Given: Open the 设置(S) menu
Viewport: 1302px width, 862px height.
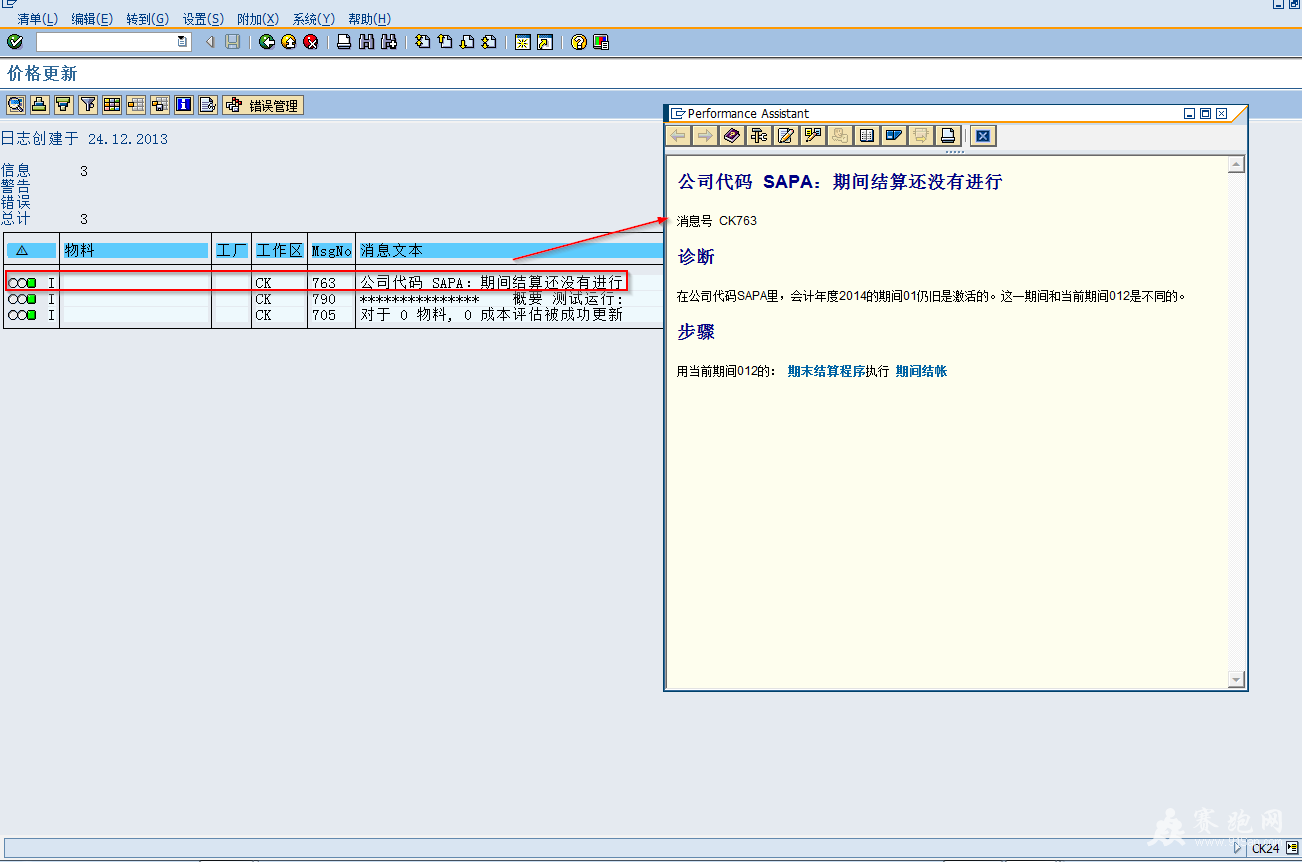Looking at the screenshot, I should [x=203, y=19].
